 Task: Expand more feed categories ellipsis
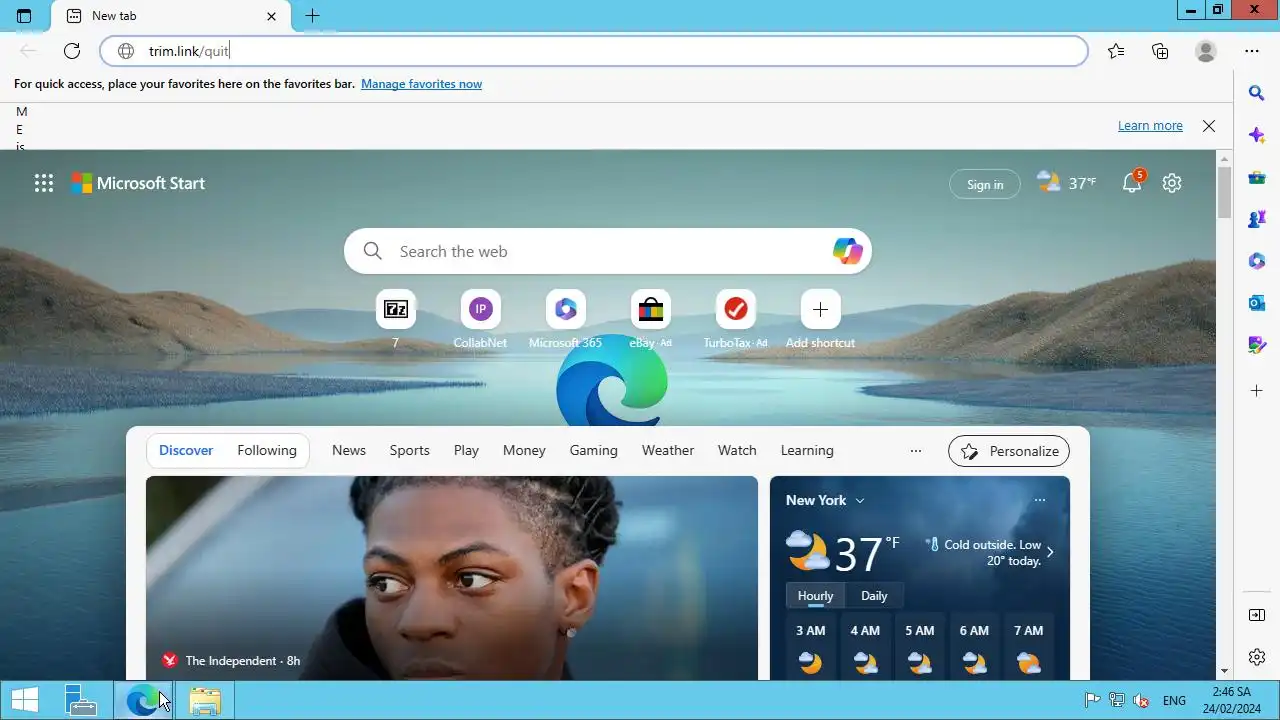(916, 451)
